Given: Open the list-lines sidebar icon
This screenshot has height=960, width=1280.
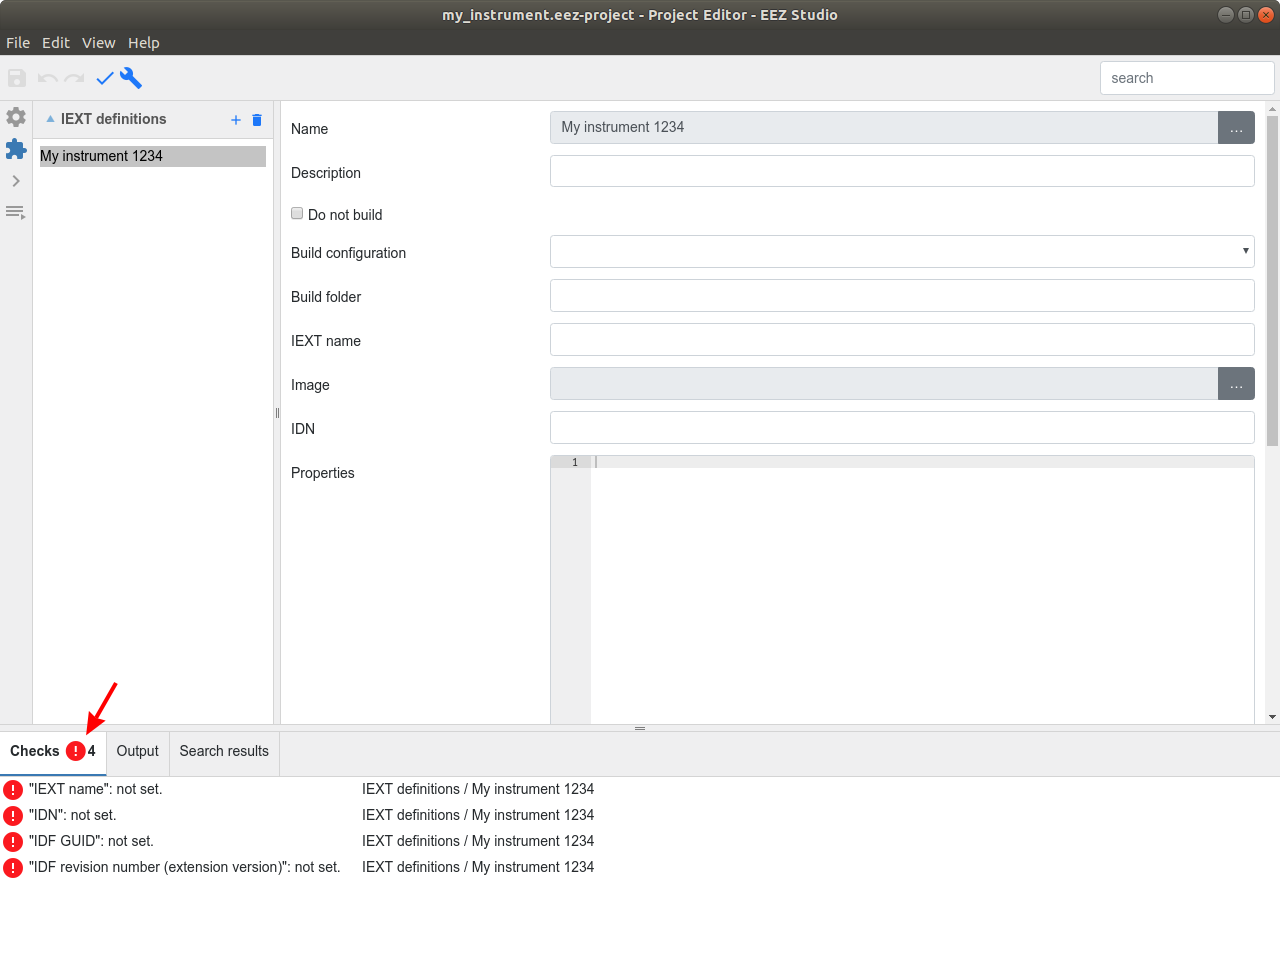Looking at the screenshot, I should (15, 212).
